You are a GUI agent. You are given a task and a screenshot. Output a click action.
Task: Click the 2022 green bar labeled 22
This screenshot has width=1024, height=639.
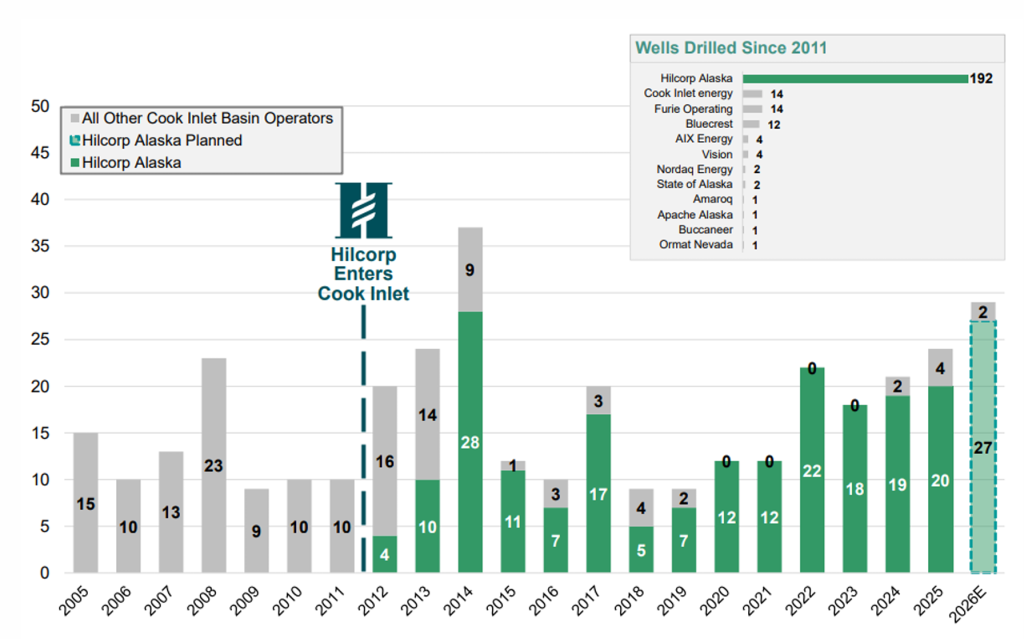coord(812,470)
